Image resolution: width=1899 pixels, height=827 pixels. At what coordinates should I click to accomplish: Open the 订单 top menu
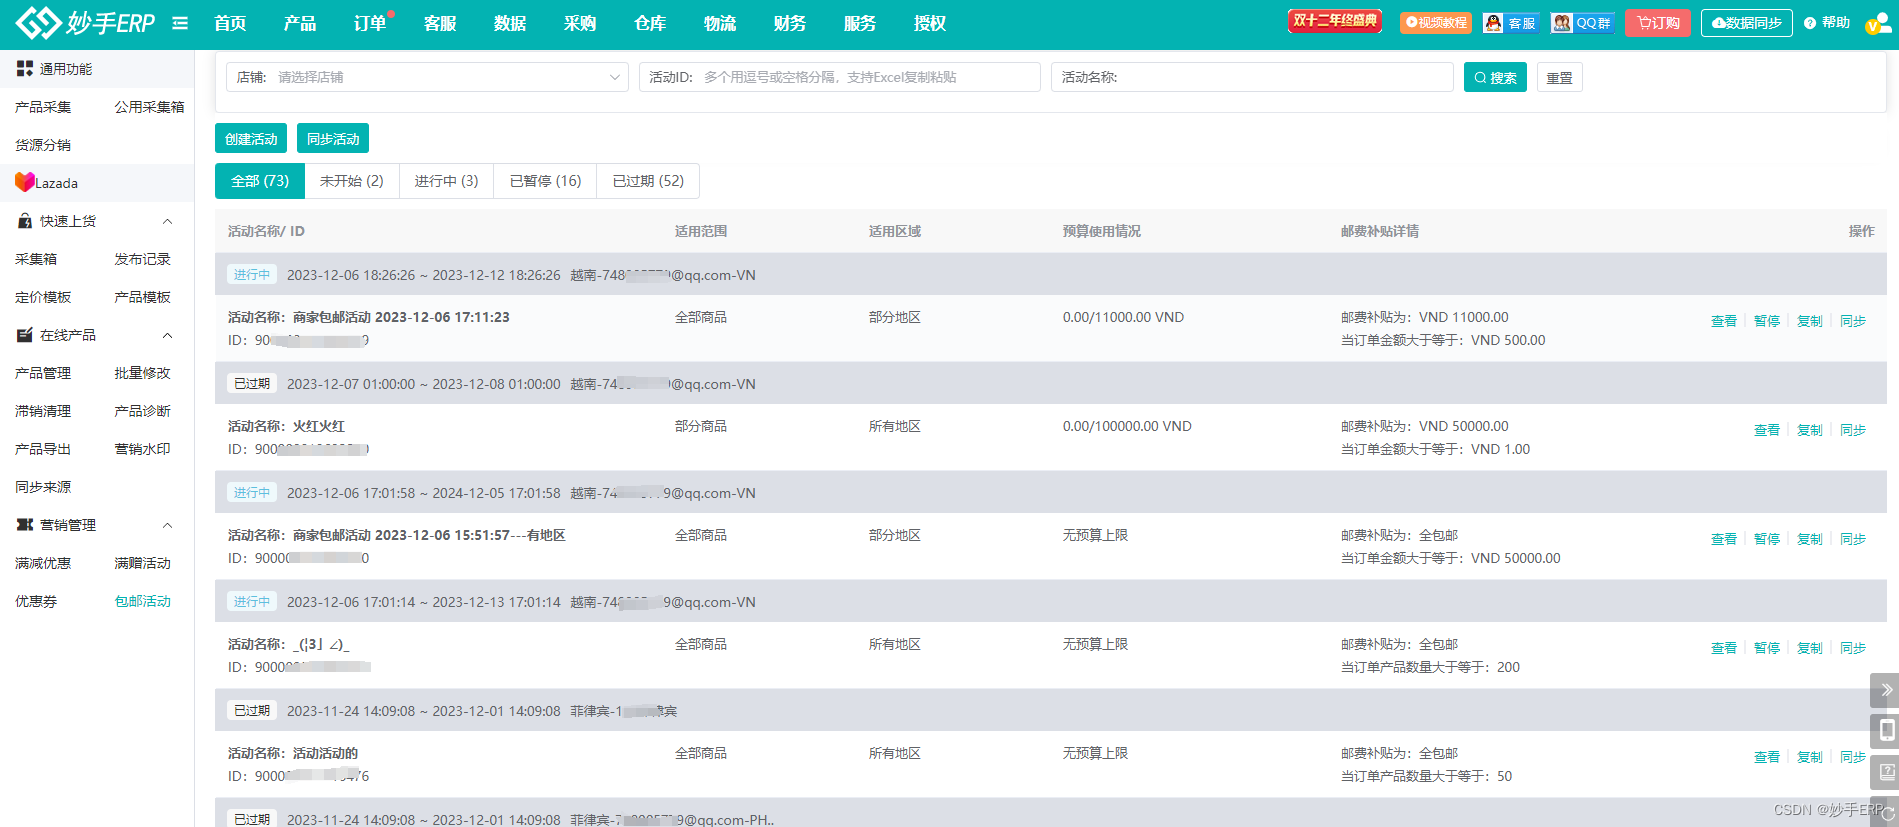pyautogui.click(x=370, y=23)
